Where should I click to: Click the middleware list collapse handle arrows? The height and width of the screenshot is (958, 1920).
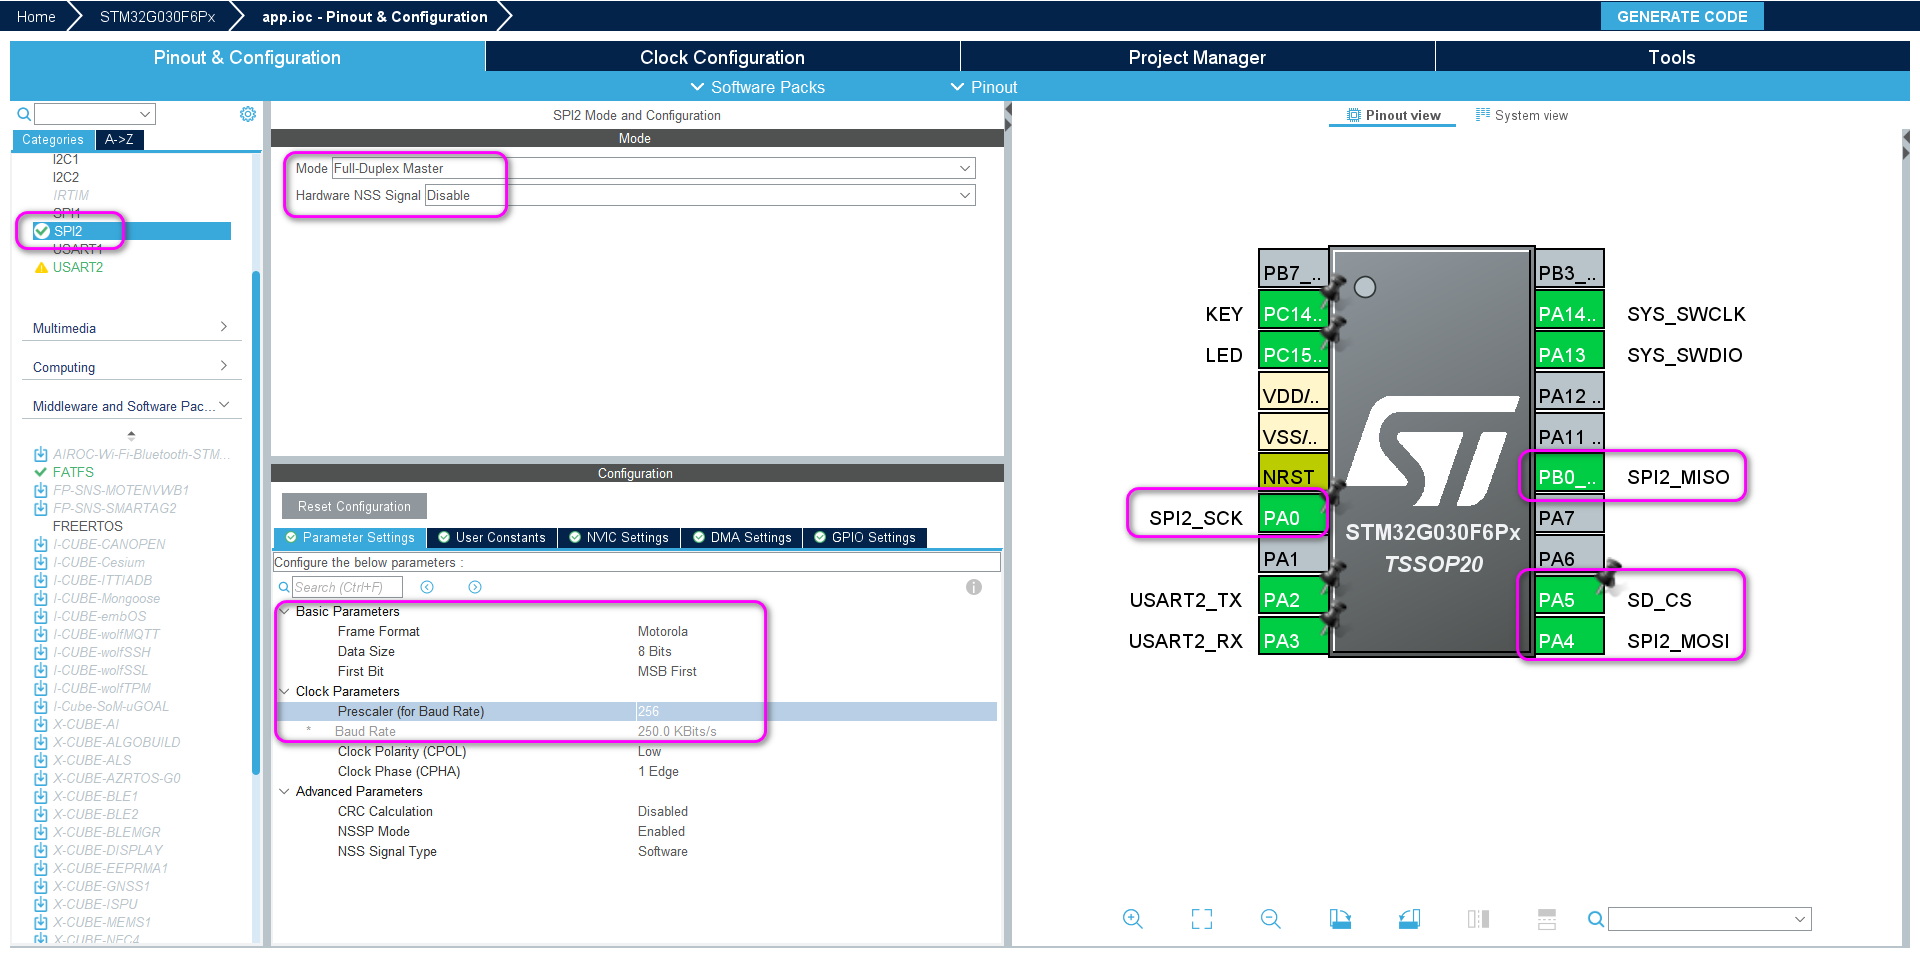point(131,436)
